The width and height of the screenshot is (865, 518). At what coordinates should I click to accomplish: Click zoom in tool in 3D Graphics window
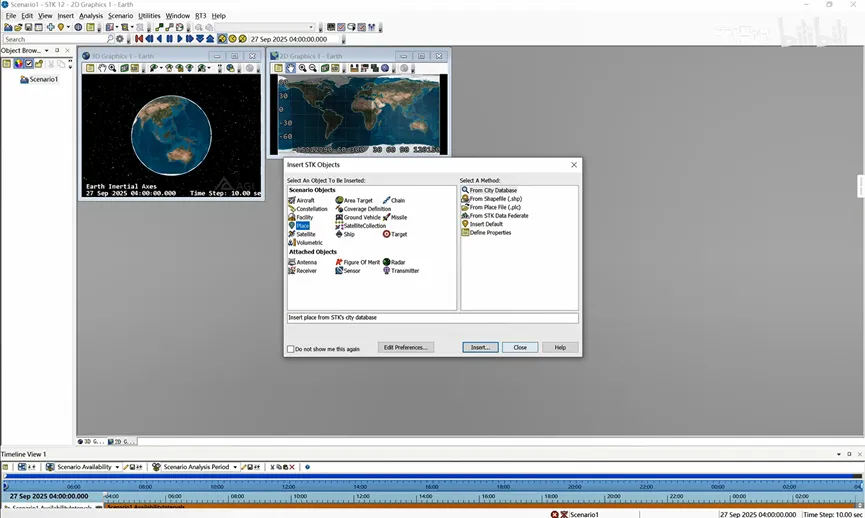(113, 68)
